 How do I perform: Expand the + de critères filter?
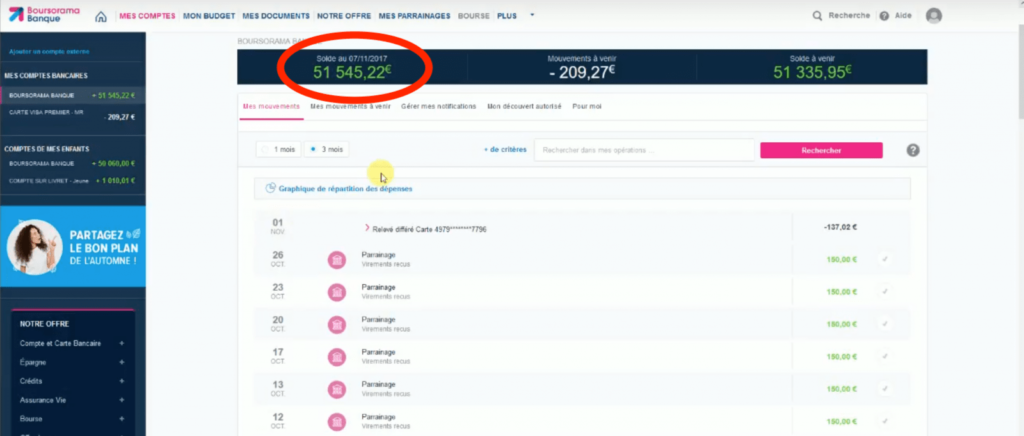coord(505,149)
